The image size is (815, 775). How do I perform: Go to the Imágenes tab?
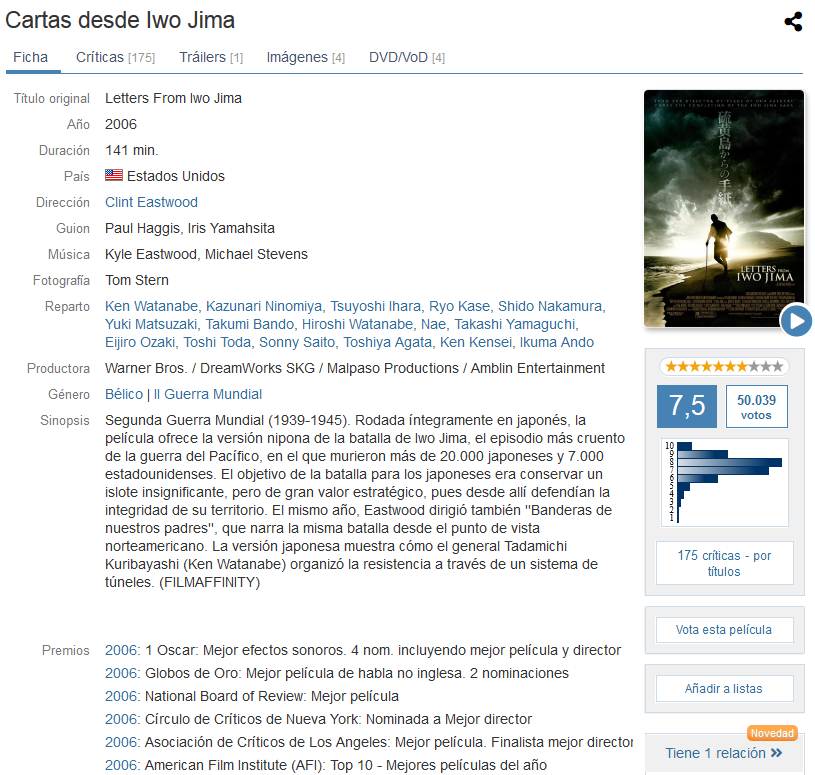(306, 57)
